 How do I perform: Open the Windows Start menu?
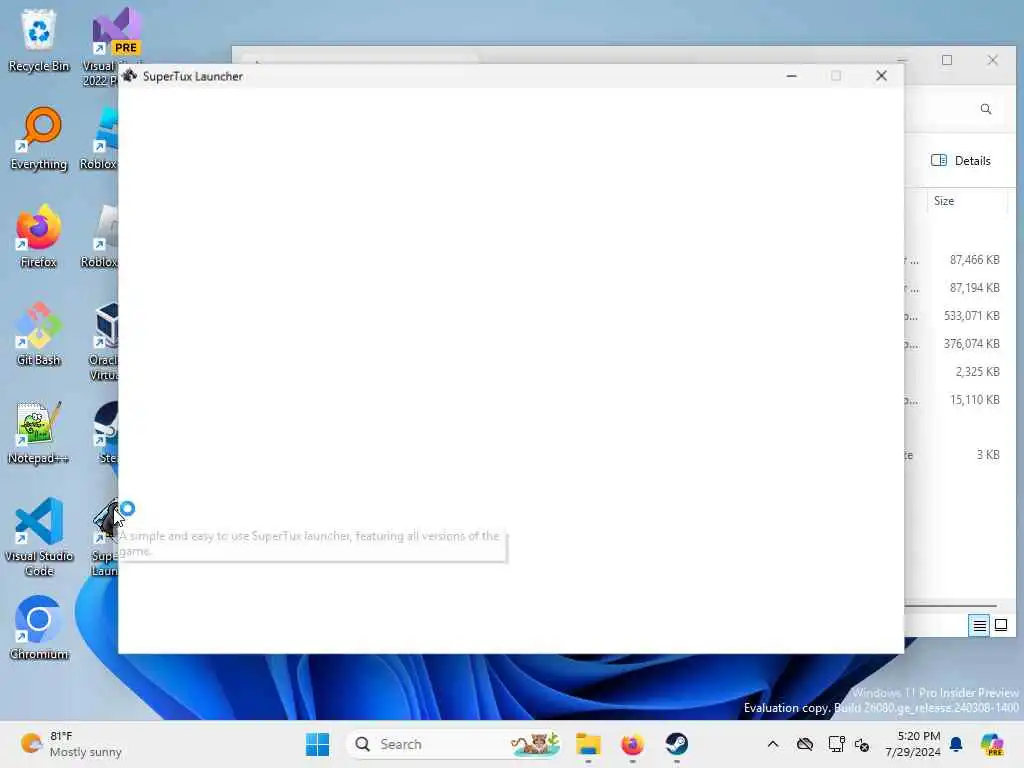point(317,744)
